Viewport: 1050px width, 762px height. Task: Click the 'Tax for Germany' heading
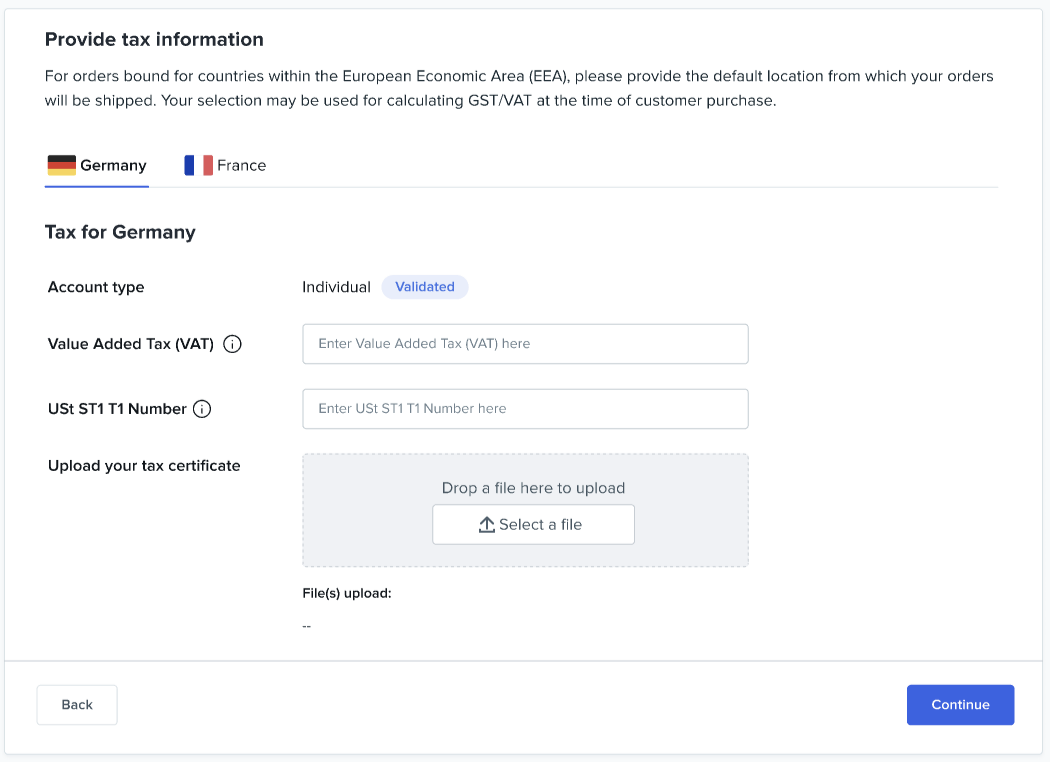[x=120, y=232]
